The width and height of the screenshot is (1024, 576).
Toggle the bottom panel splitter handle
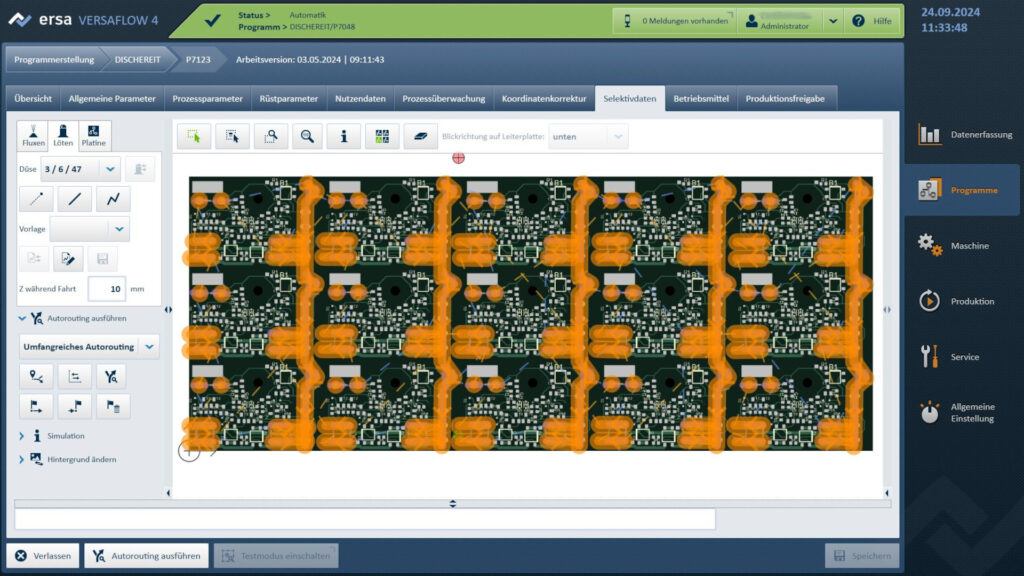point(453,504)
